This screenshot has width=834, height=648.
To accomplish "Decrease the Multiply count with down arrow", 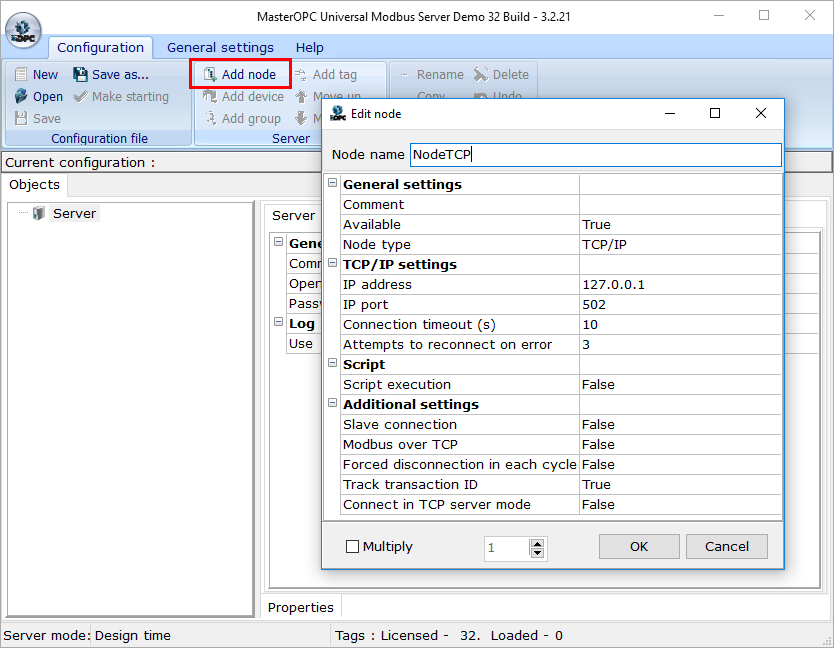I will click(538, 552).
